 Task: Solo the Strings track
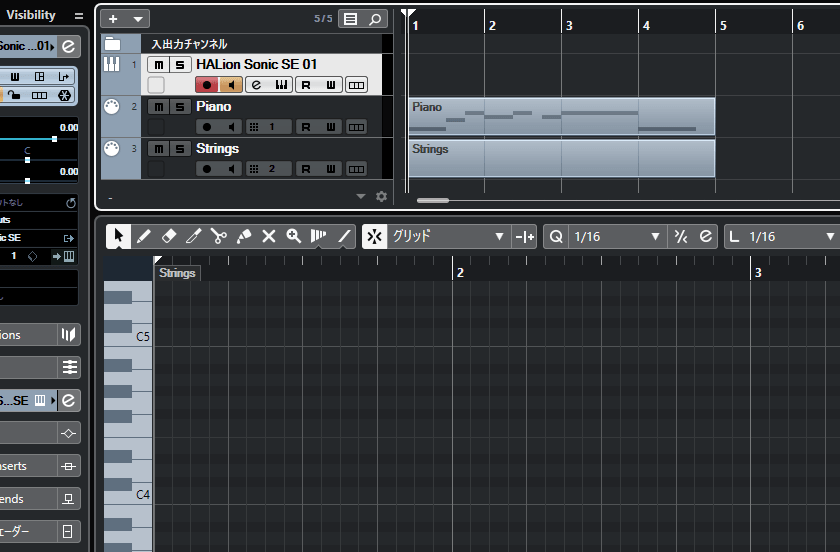pyautogui.click(x=179, y=149)
